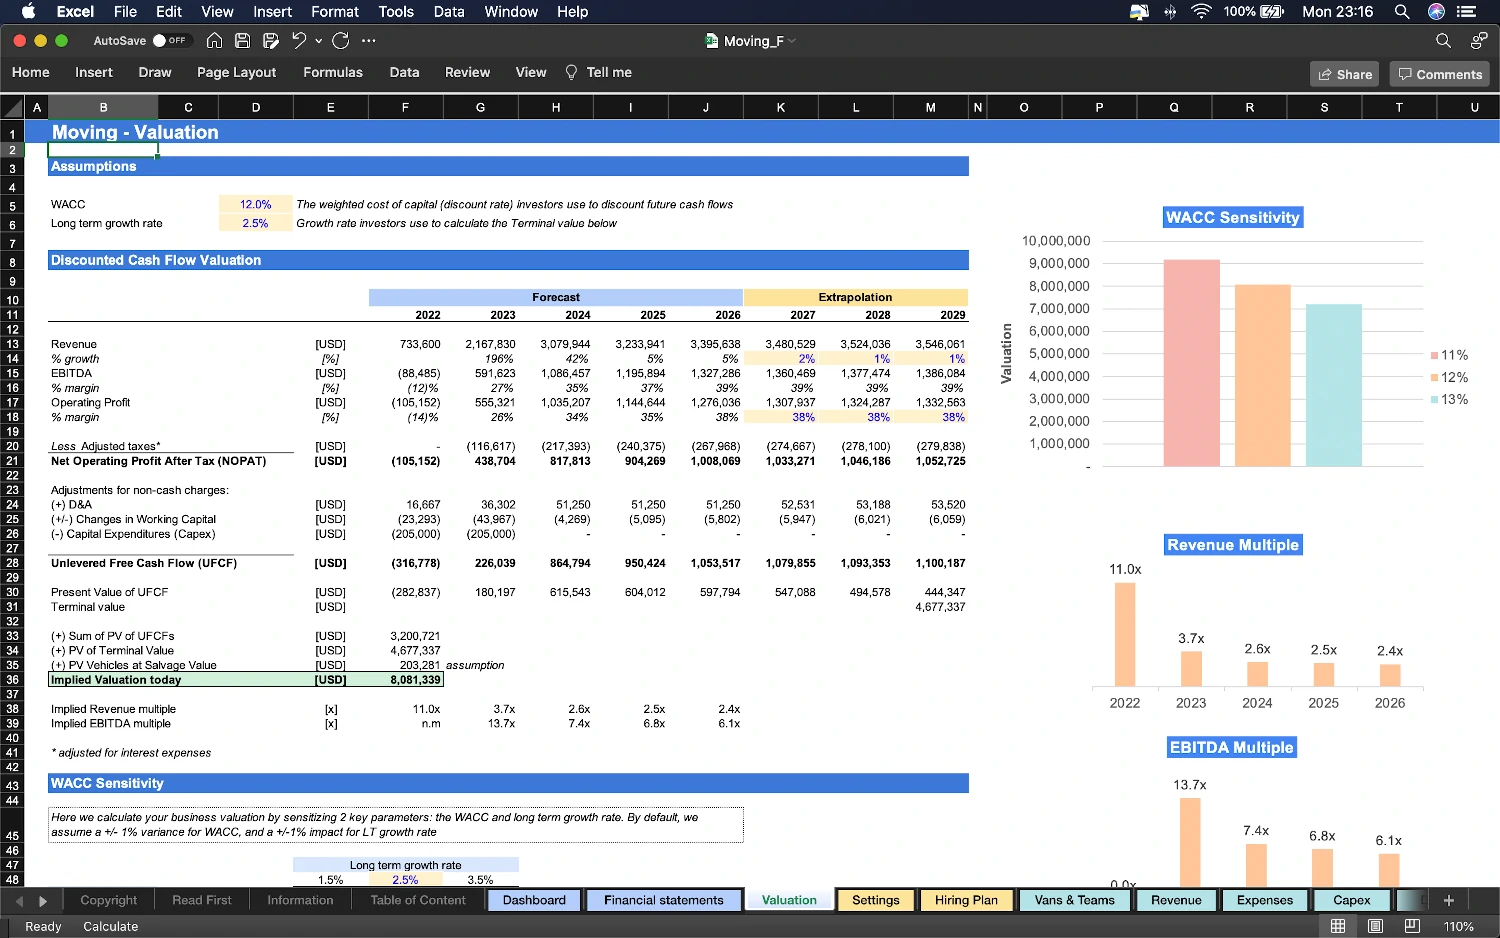Open the Moving_F file name dropdown
Viewport: 1500px width, 938px height.
[x=792, y=41]
